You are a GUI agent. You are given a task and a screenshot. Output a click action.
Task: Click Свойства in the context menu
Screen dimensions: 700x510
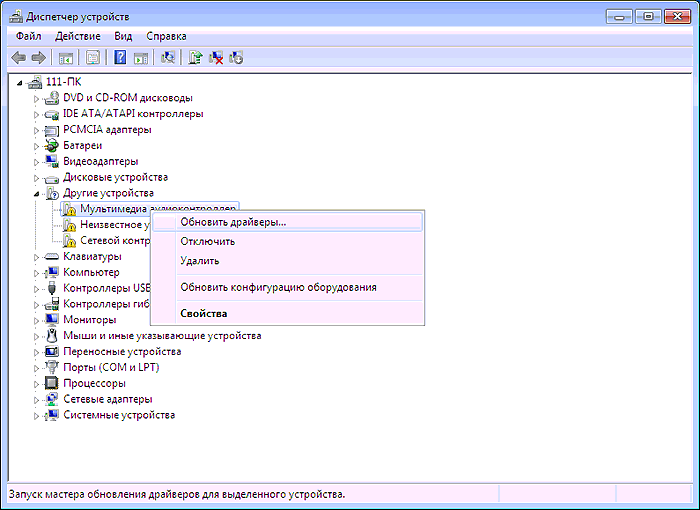click(204, 313)
